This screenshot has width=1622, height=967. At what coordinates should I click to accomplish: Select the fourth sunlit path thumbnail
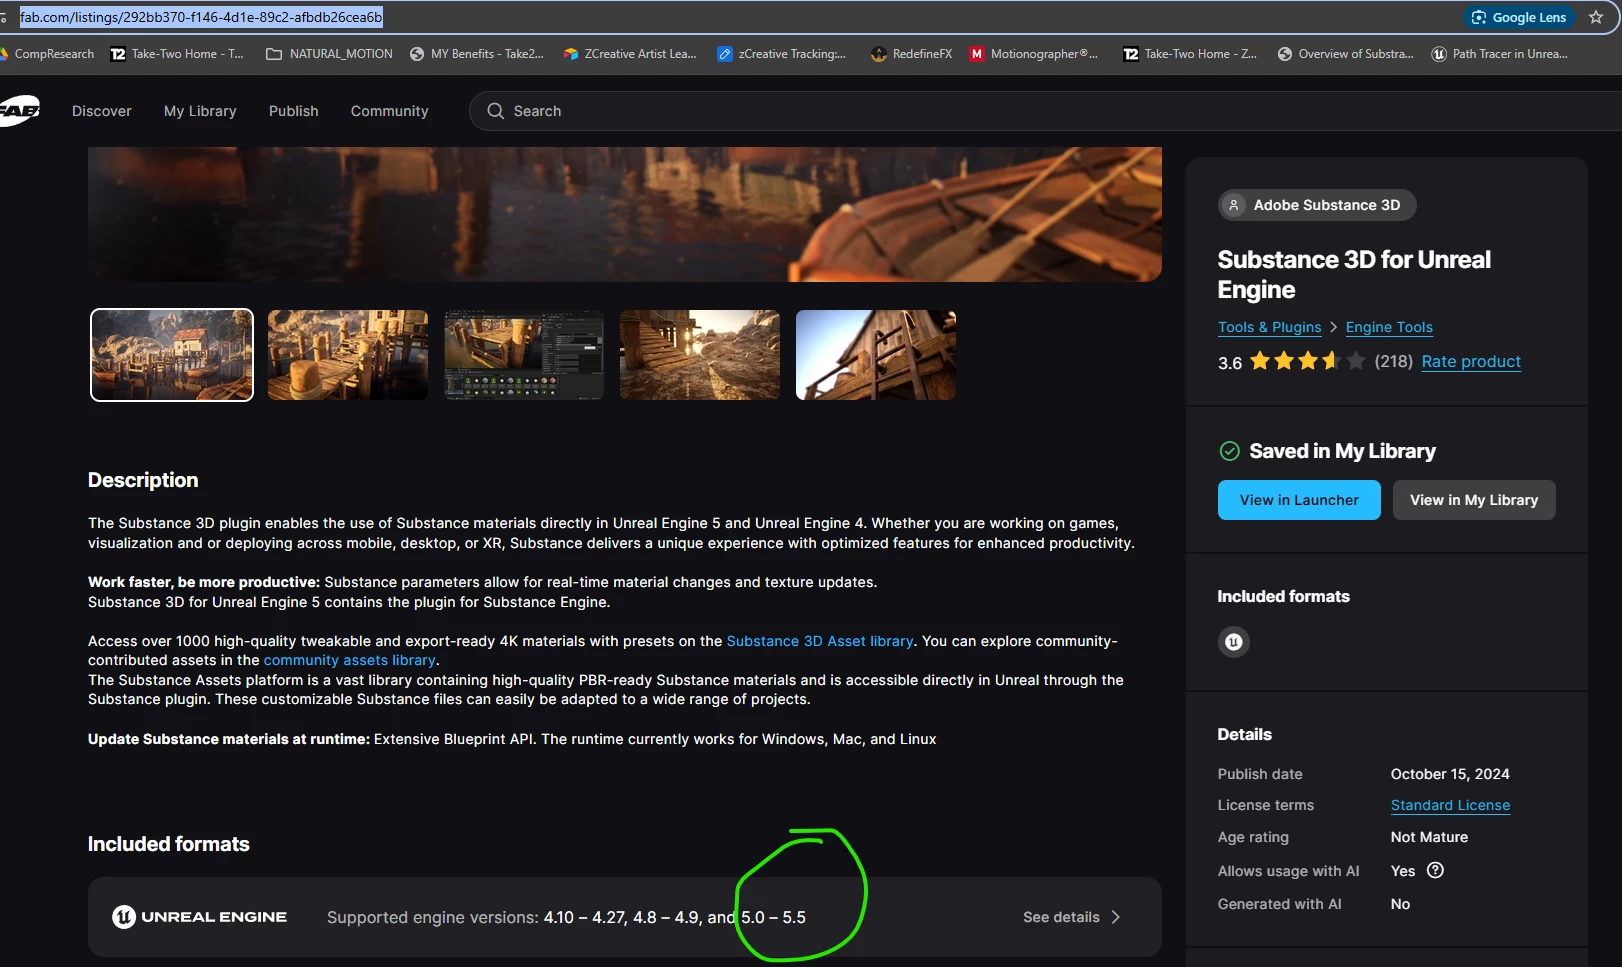tap(700, 355)
